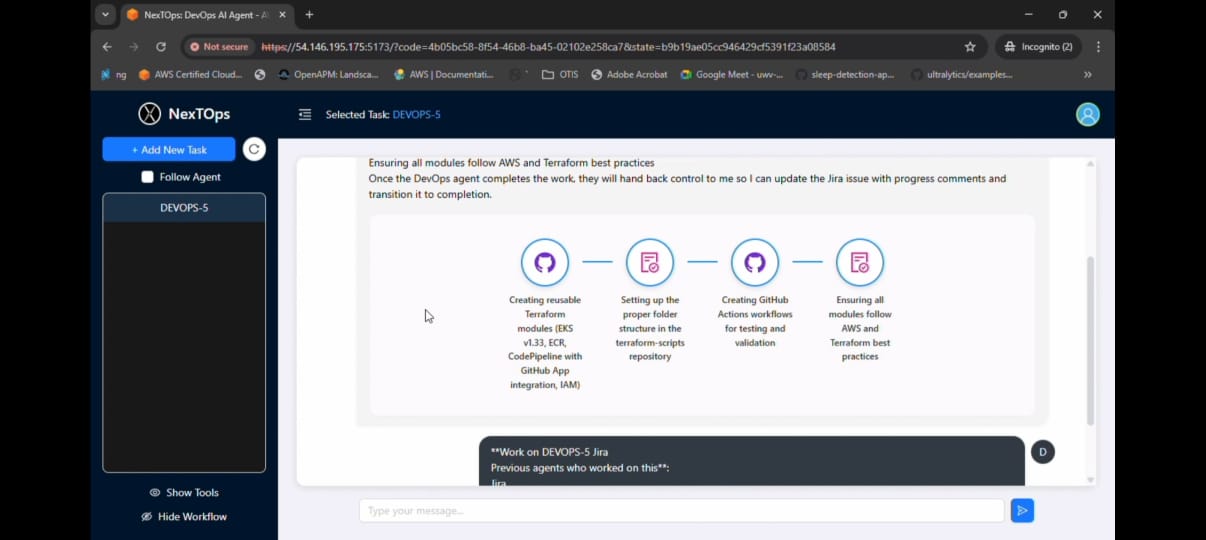
Task: Click the 'Work on DEVOPS-5 Jira' message bubble
Action: (x=751, y=461)
